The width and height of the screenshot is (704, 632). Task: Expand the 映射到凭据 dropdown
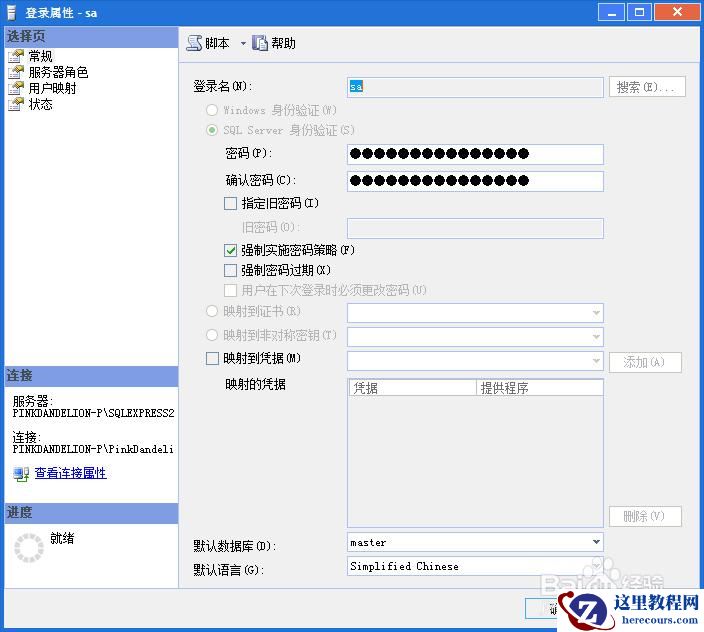[596, 361]
